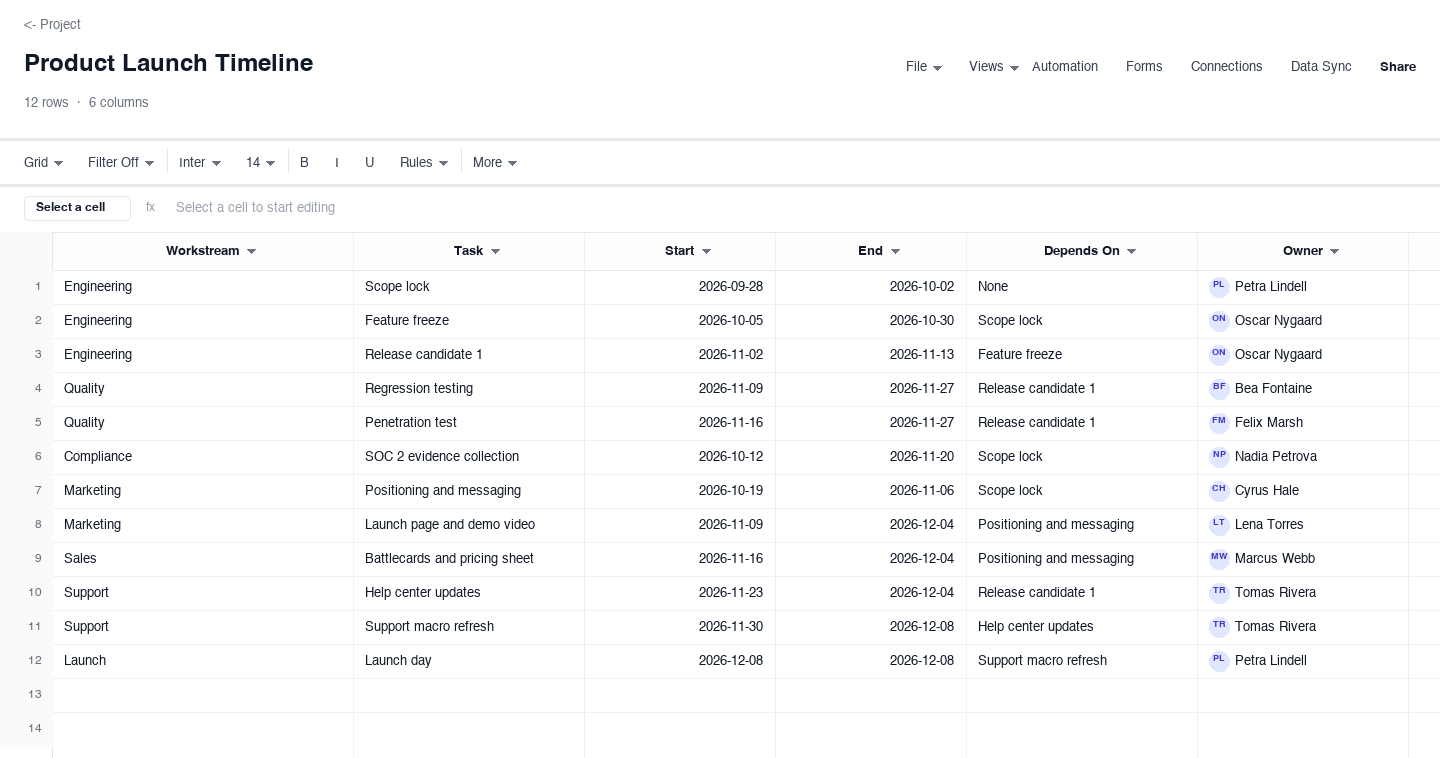Go back via the Project link
1440x758 pixels.
click(x=52, y=24)
